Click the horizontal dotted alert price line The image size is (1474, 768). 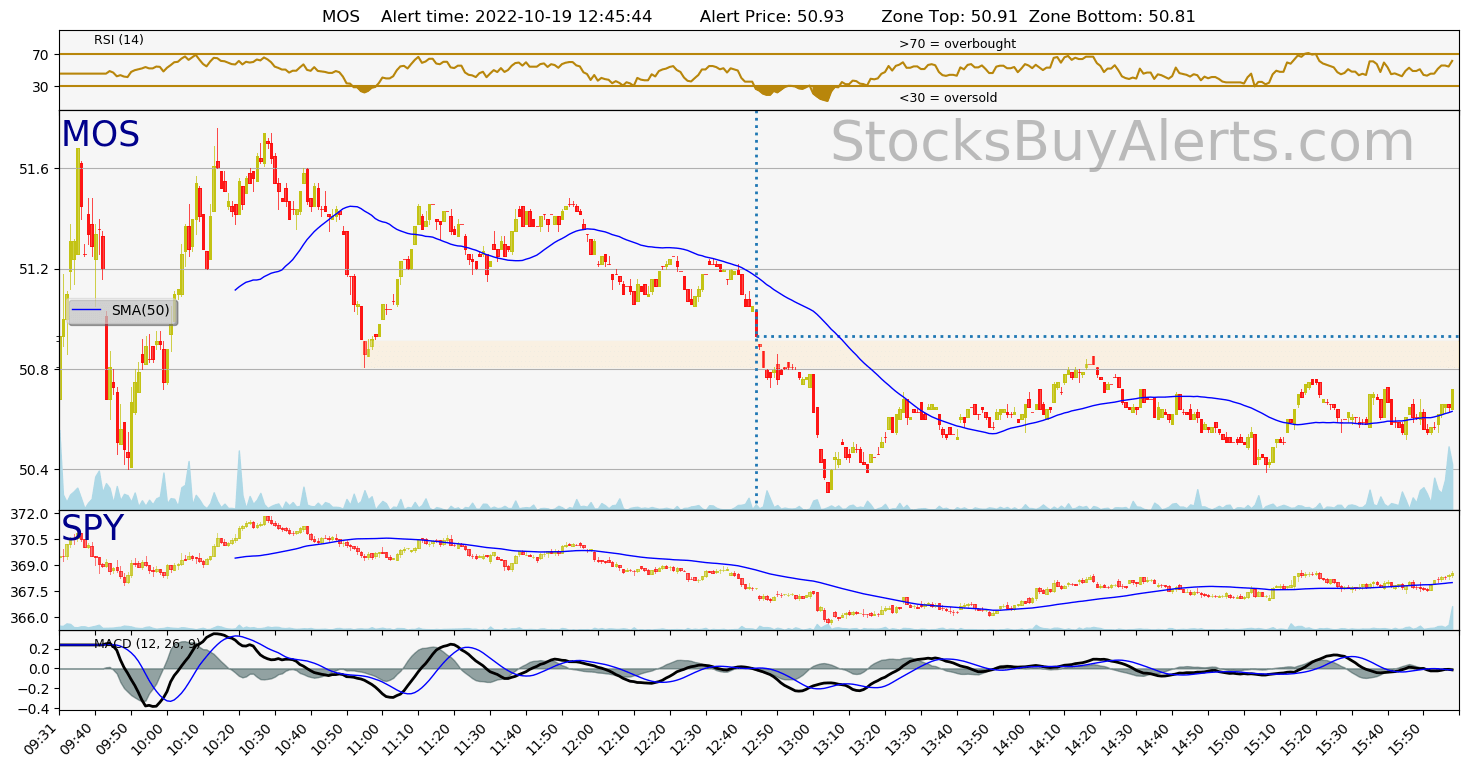click(1108, 336)
